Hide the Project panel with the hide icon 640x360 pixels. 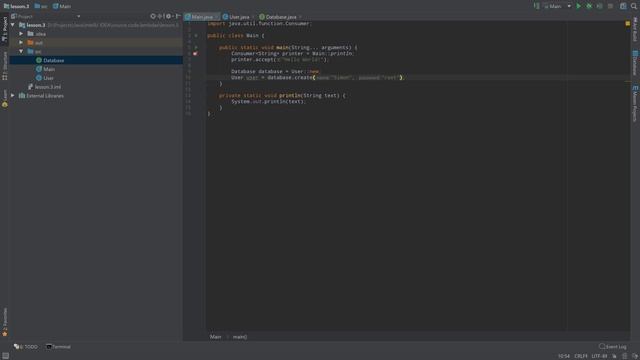click(x=178, y=16)
